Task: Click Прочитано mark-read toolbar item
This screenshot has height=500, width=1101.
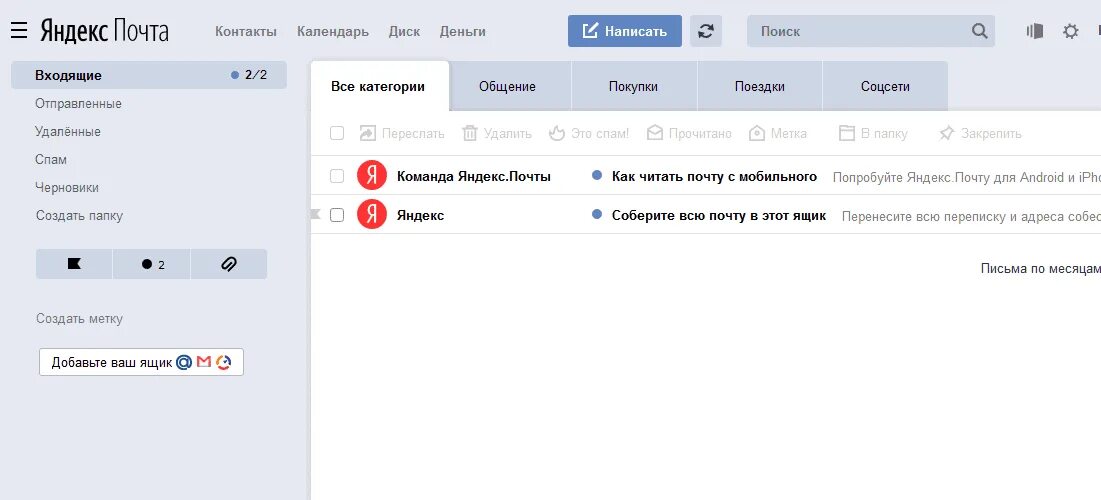Action: coord(689,133)
